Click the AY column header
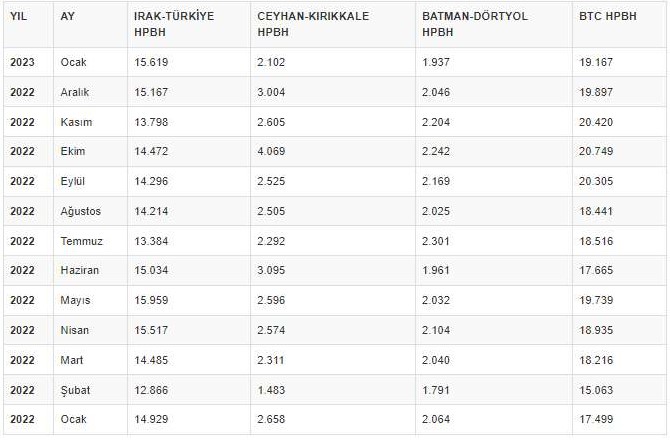Screen dimensions: 670x441 coord(67,17)
